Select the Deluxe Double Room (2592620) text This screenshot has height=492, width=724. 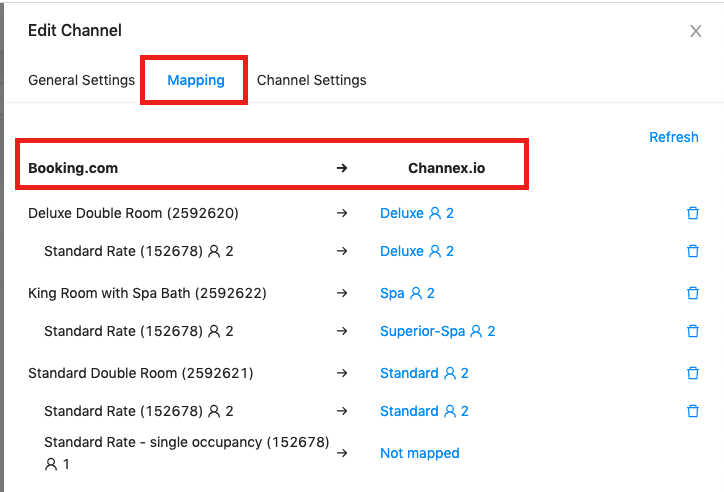(133, 213)
